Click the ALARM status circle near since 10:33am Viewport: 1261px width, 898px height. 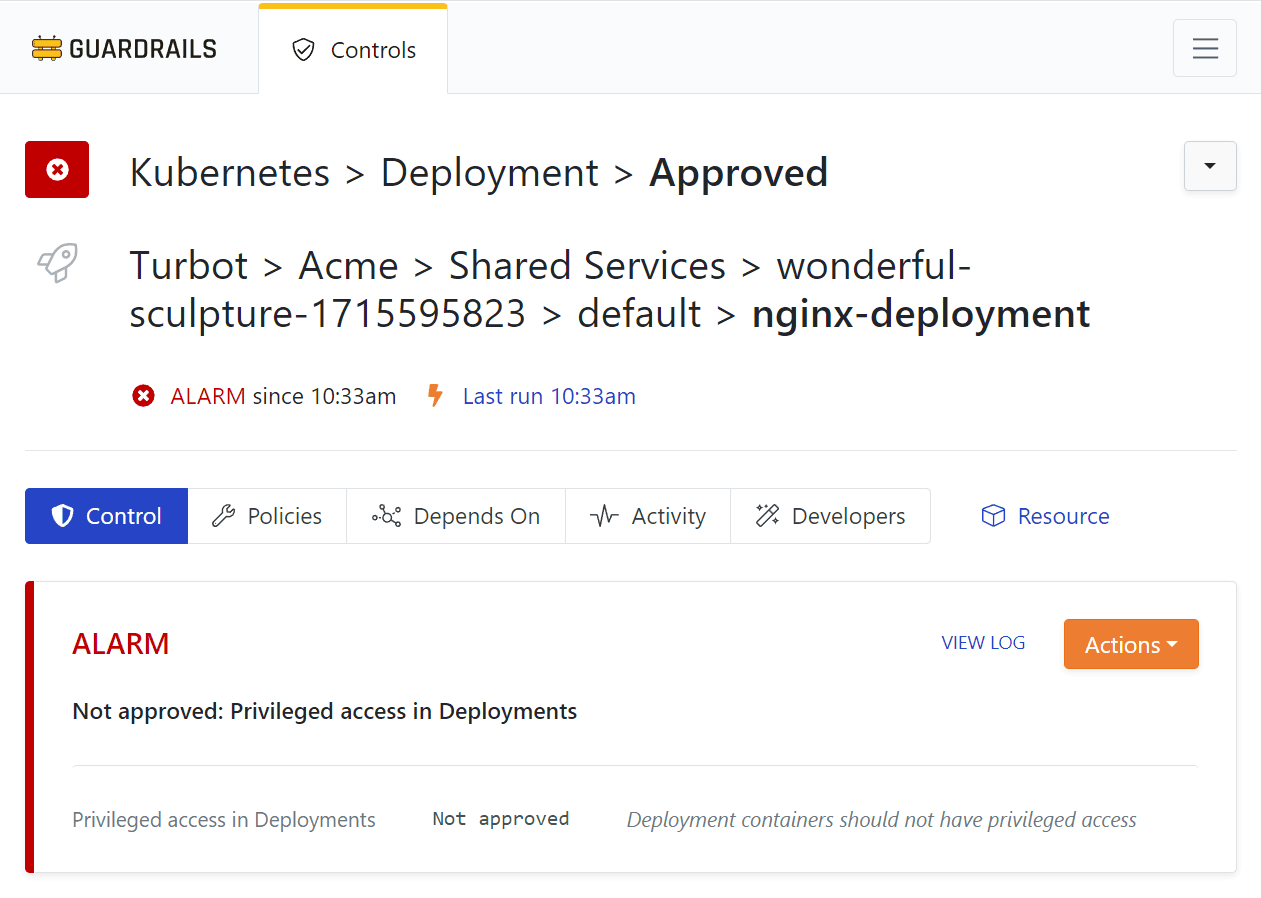tap(143, 395)
